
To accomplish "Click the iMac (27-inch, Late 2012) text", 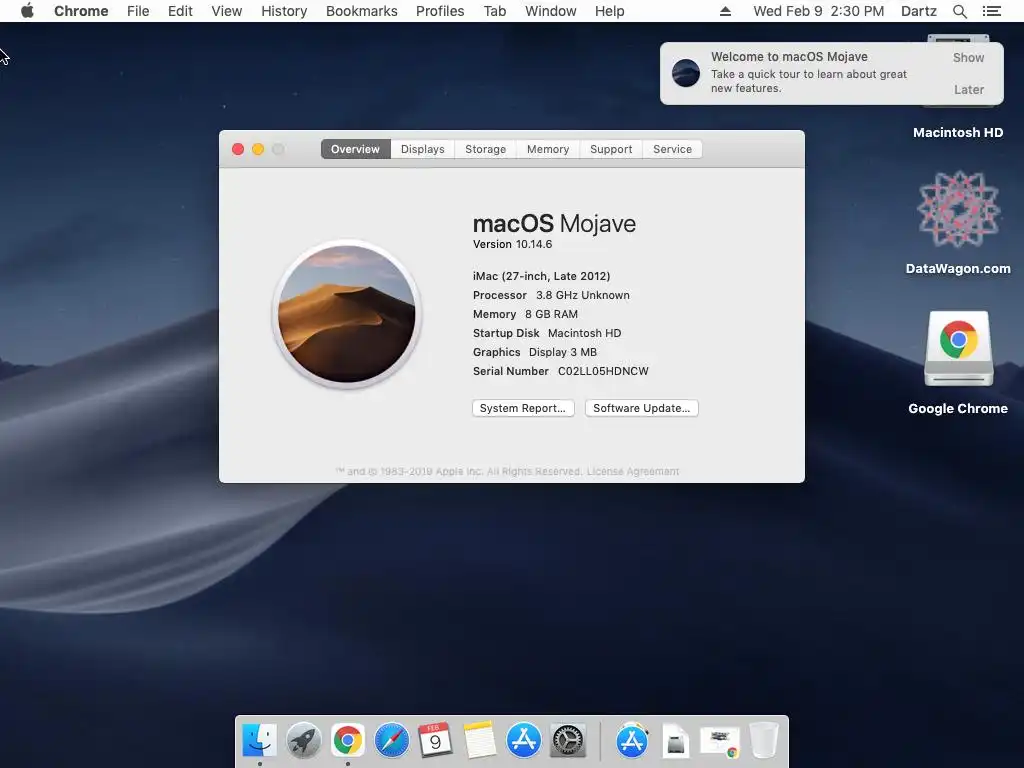I will pyautogui.click(x=541, y=276).
